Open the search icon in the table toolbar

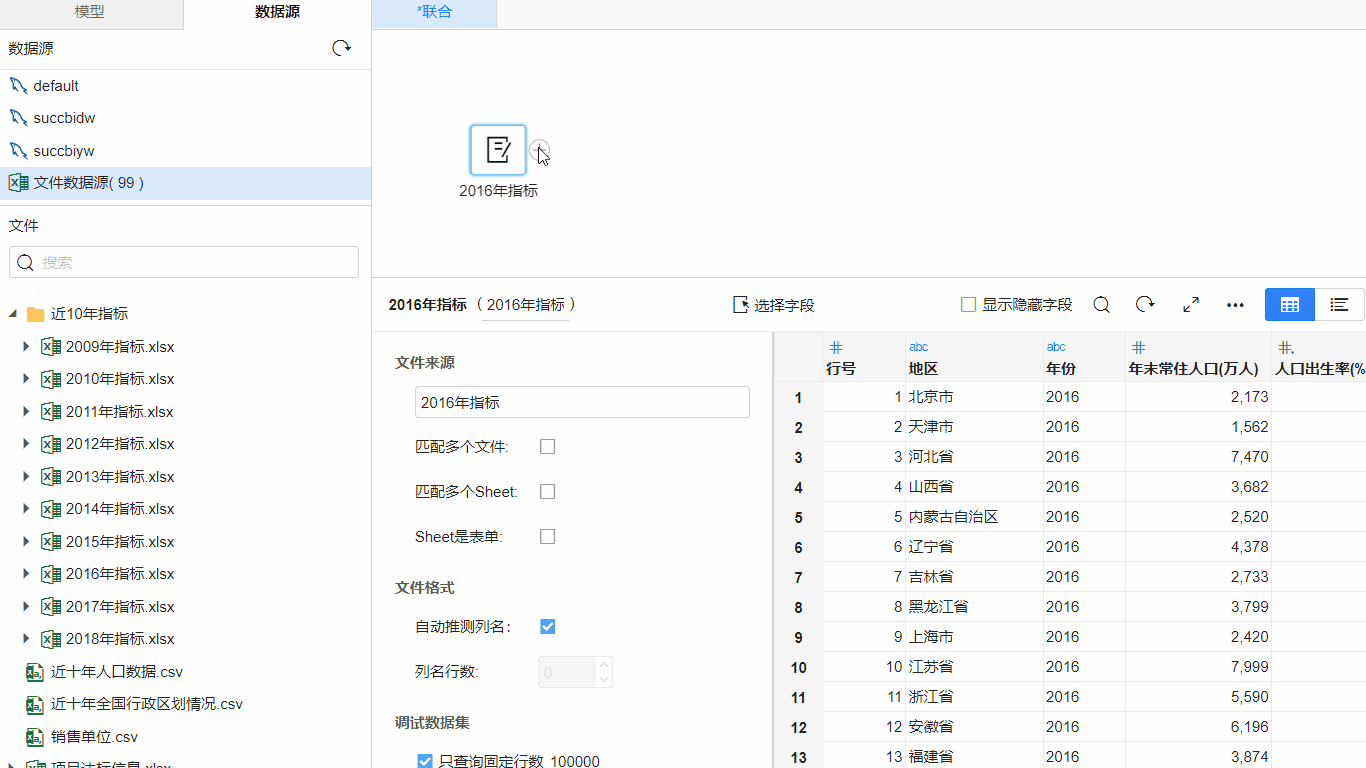click(1101, 304)
